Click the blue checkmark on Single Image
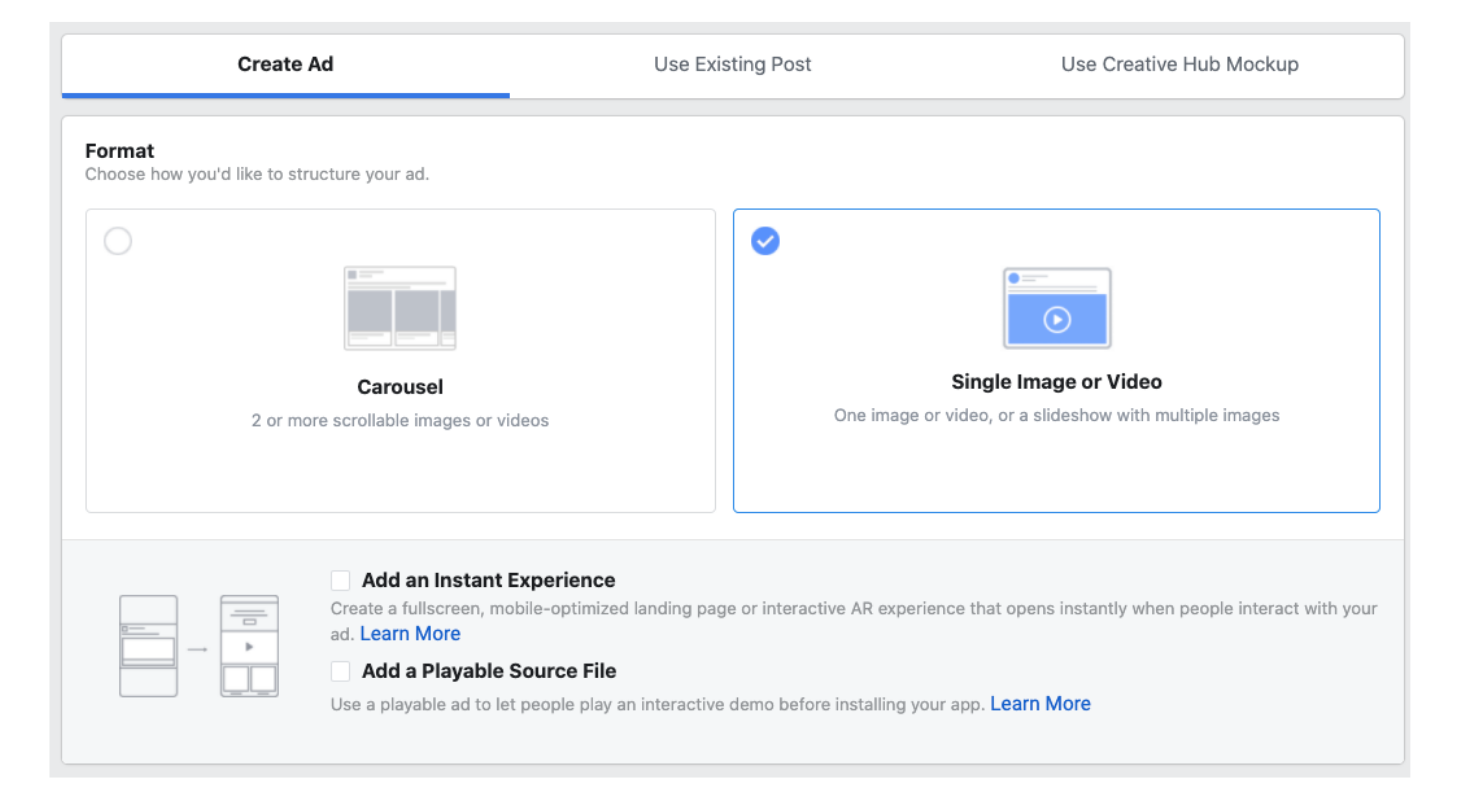Viewport: 1460px width, 800px height. [x=765, y=241]
